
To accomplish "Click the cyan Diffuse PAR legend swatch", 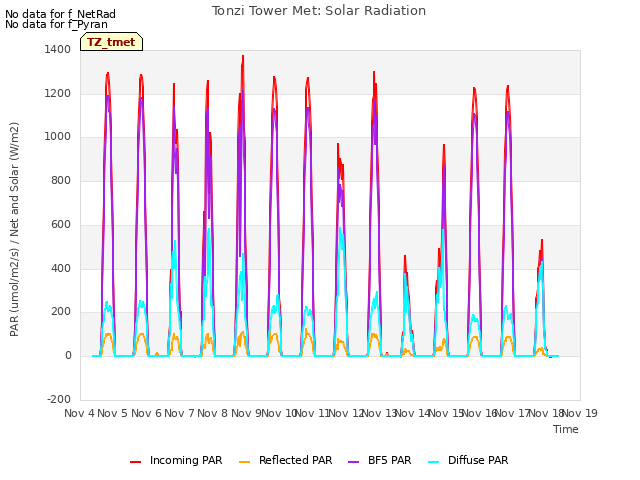I will (434, 462).
